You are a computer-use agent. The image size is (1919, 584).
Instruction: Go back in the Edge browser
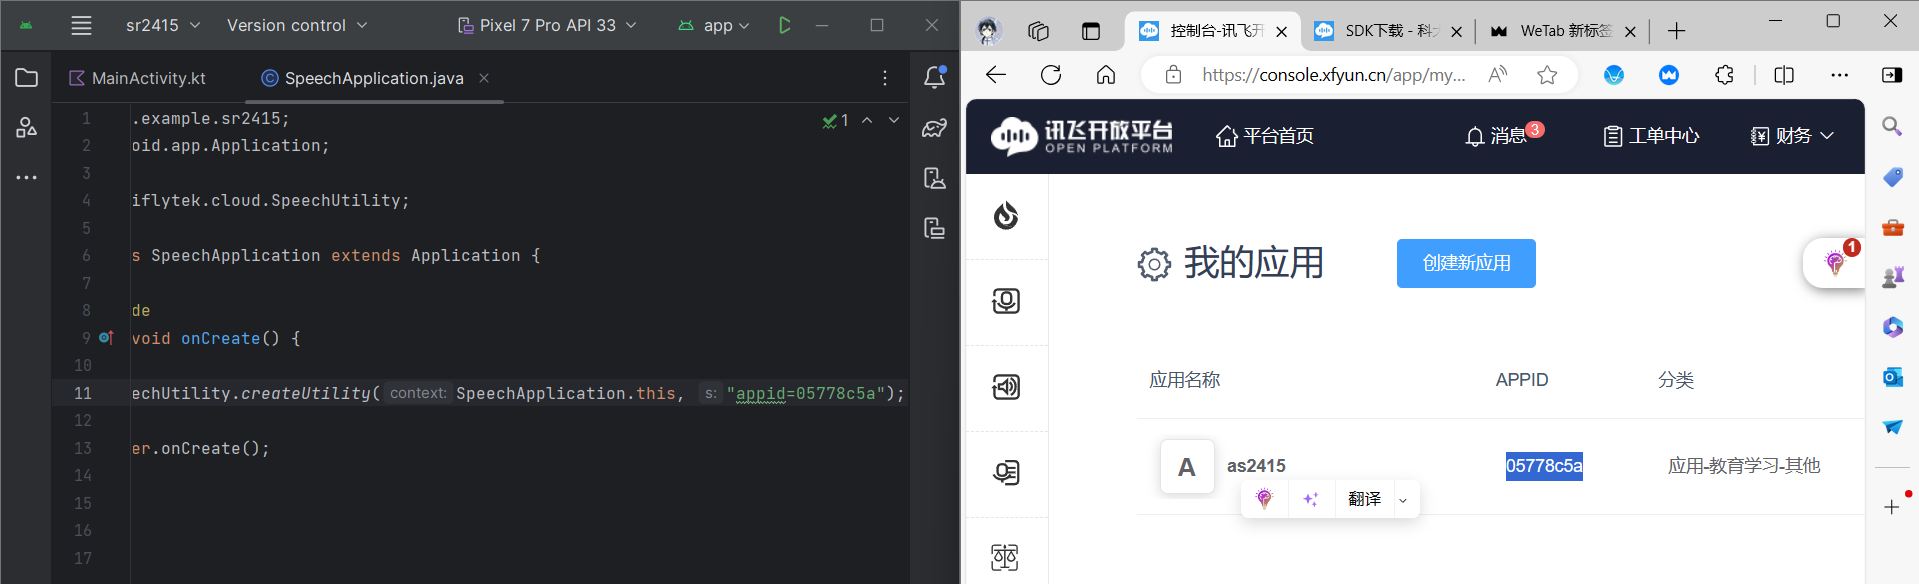pyautogui.click(x=996, y=75)
